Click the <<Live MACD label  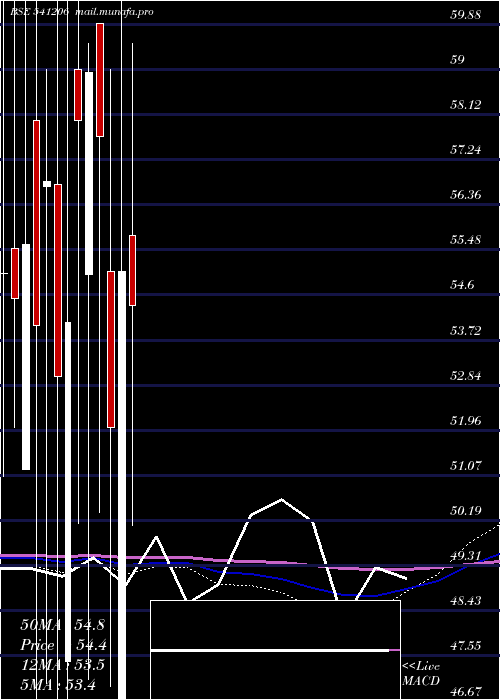pyautogui.click(x=421, y=674)
